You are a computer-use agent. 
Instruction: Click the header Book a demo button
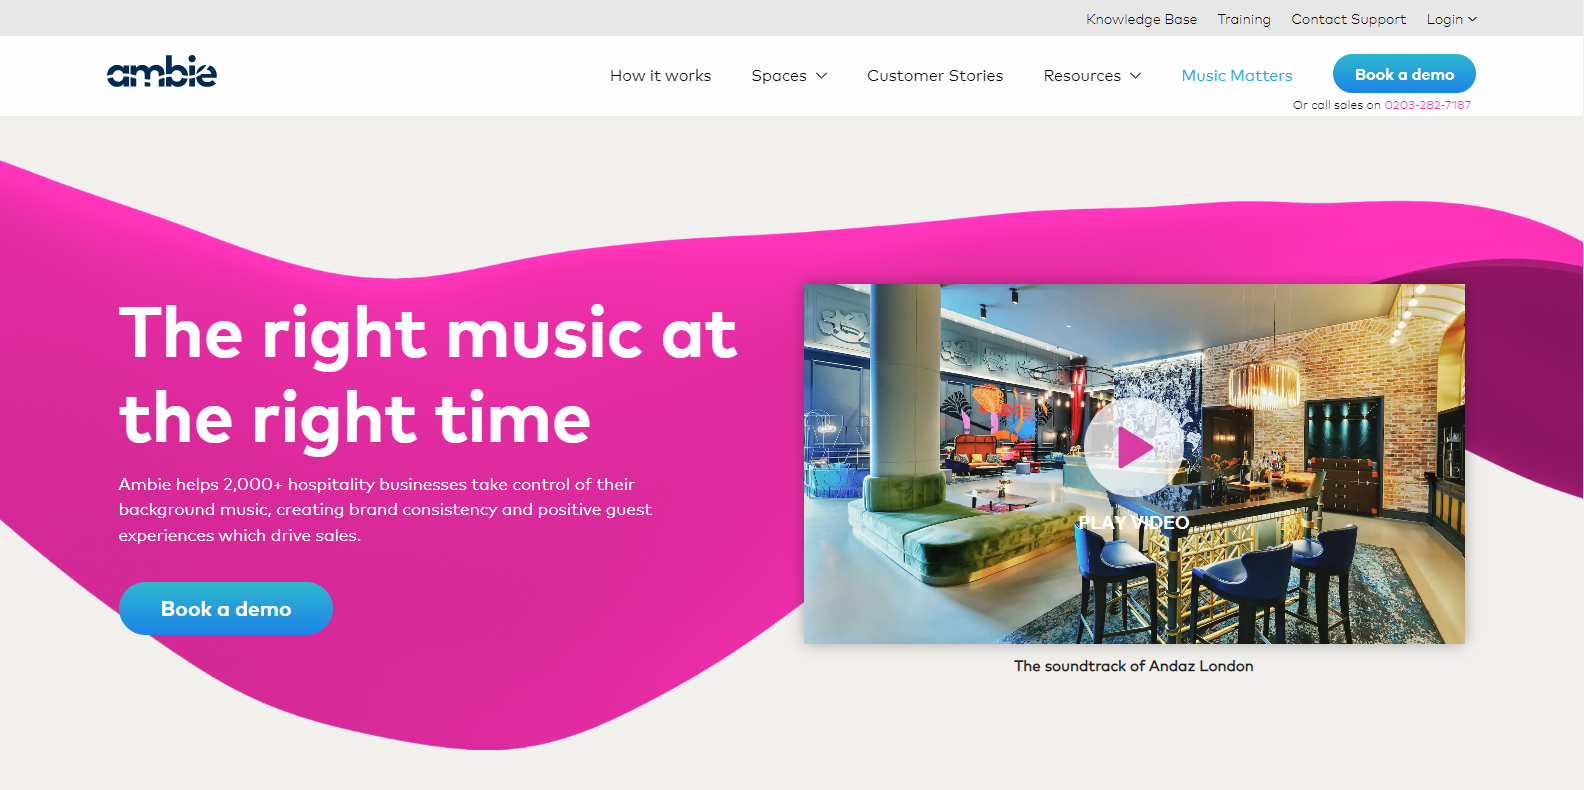click(x=1404, y=74)
